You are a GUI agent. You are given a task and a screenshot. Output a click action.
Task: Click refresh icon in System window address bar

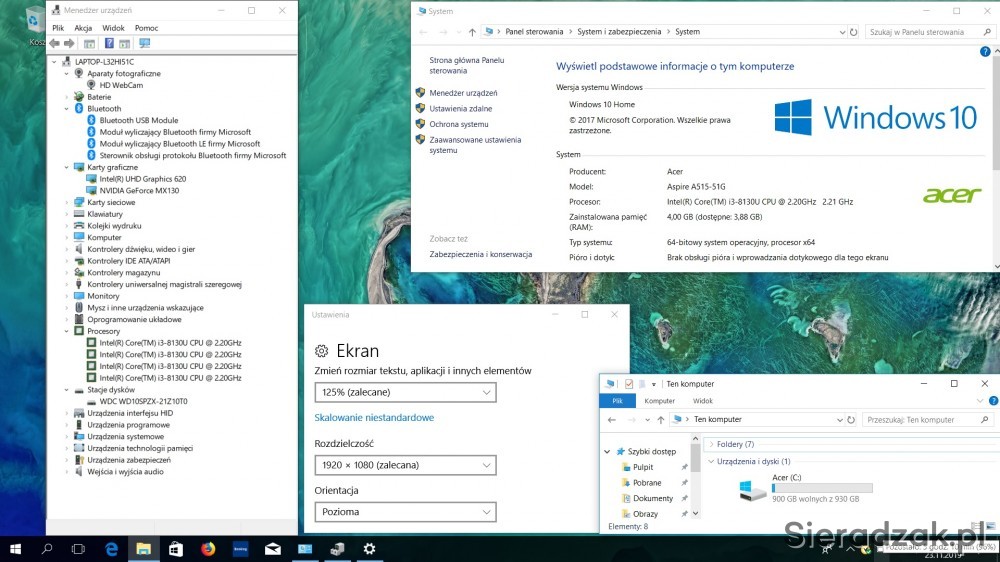point(853,32)
